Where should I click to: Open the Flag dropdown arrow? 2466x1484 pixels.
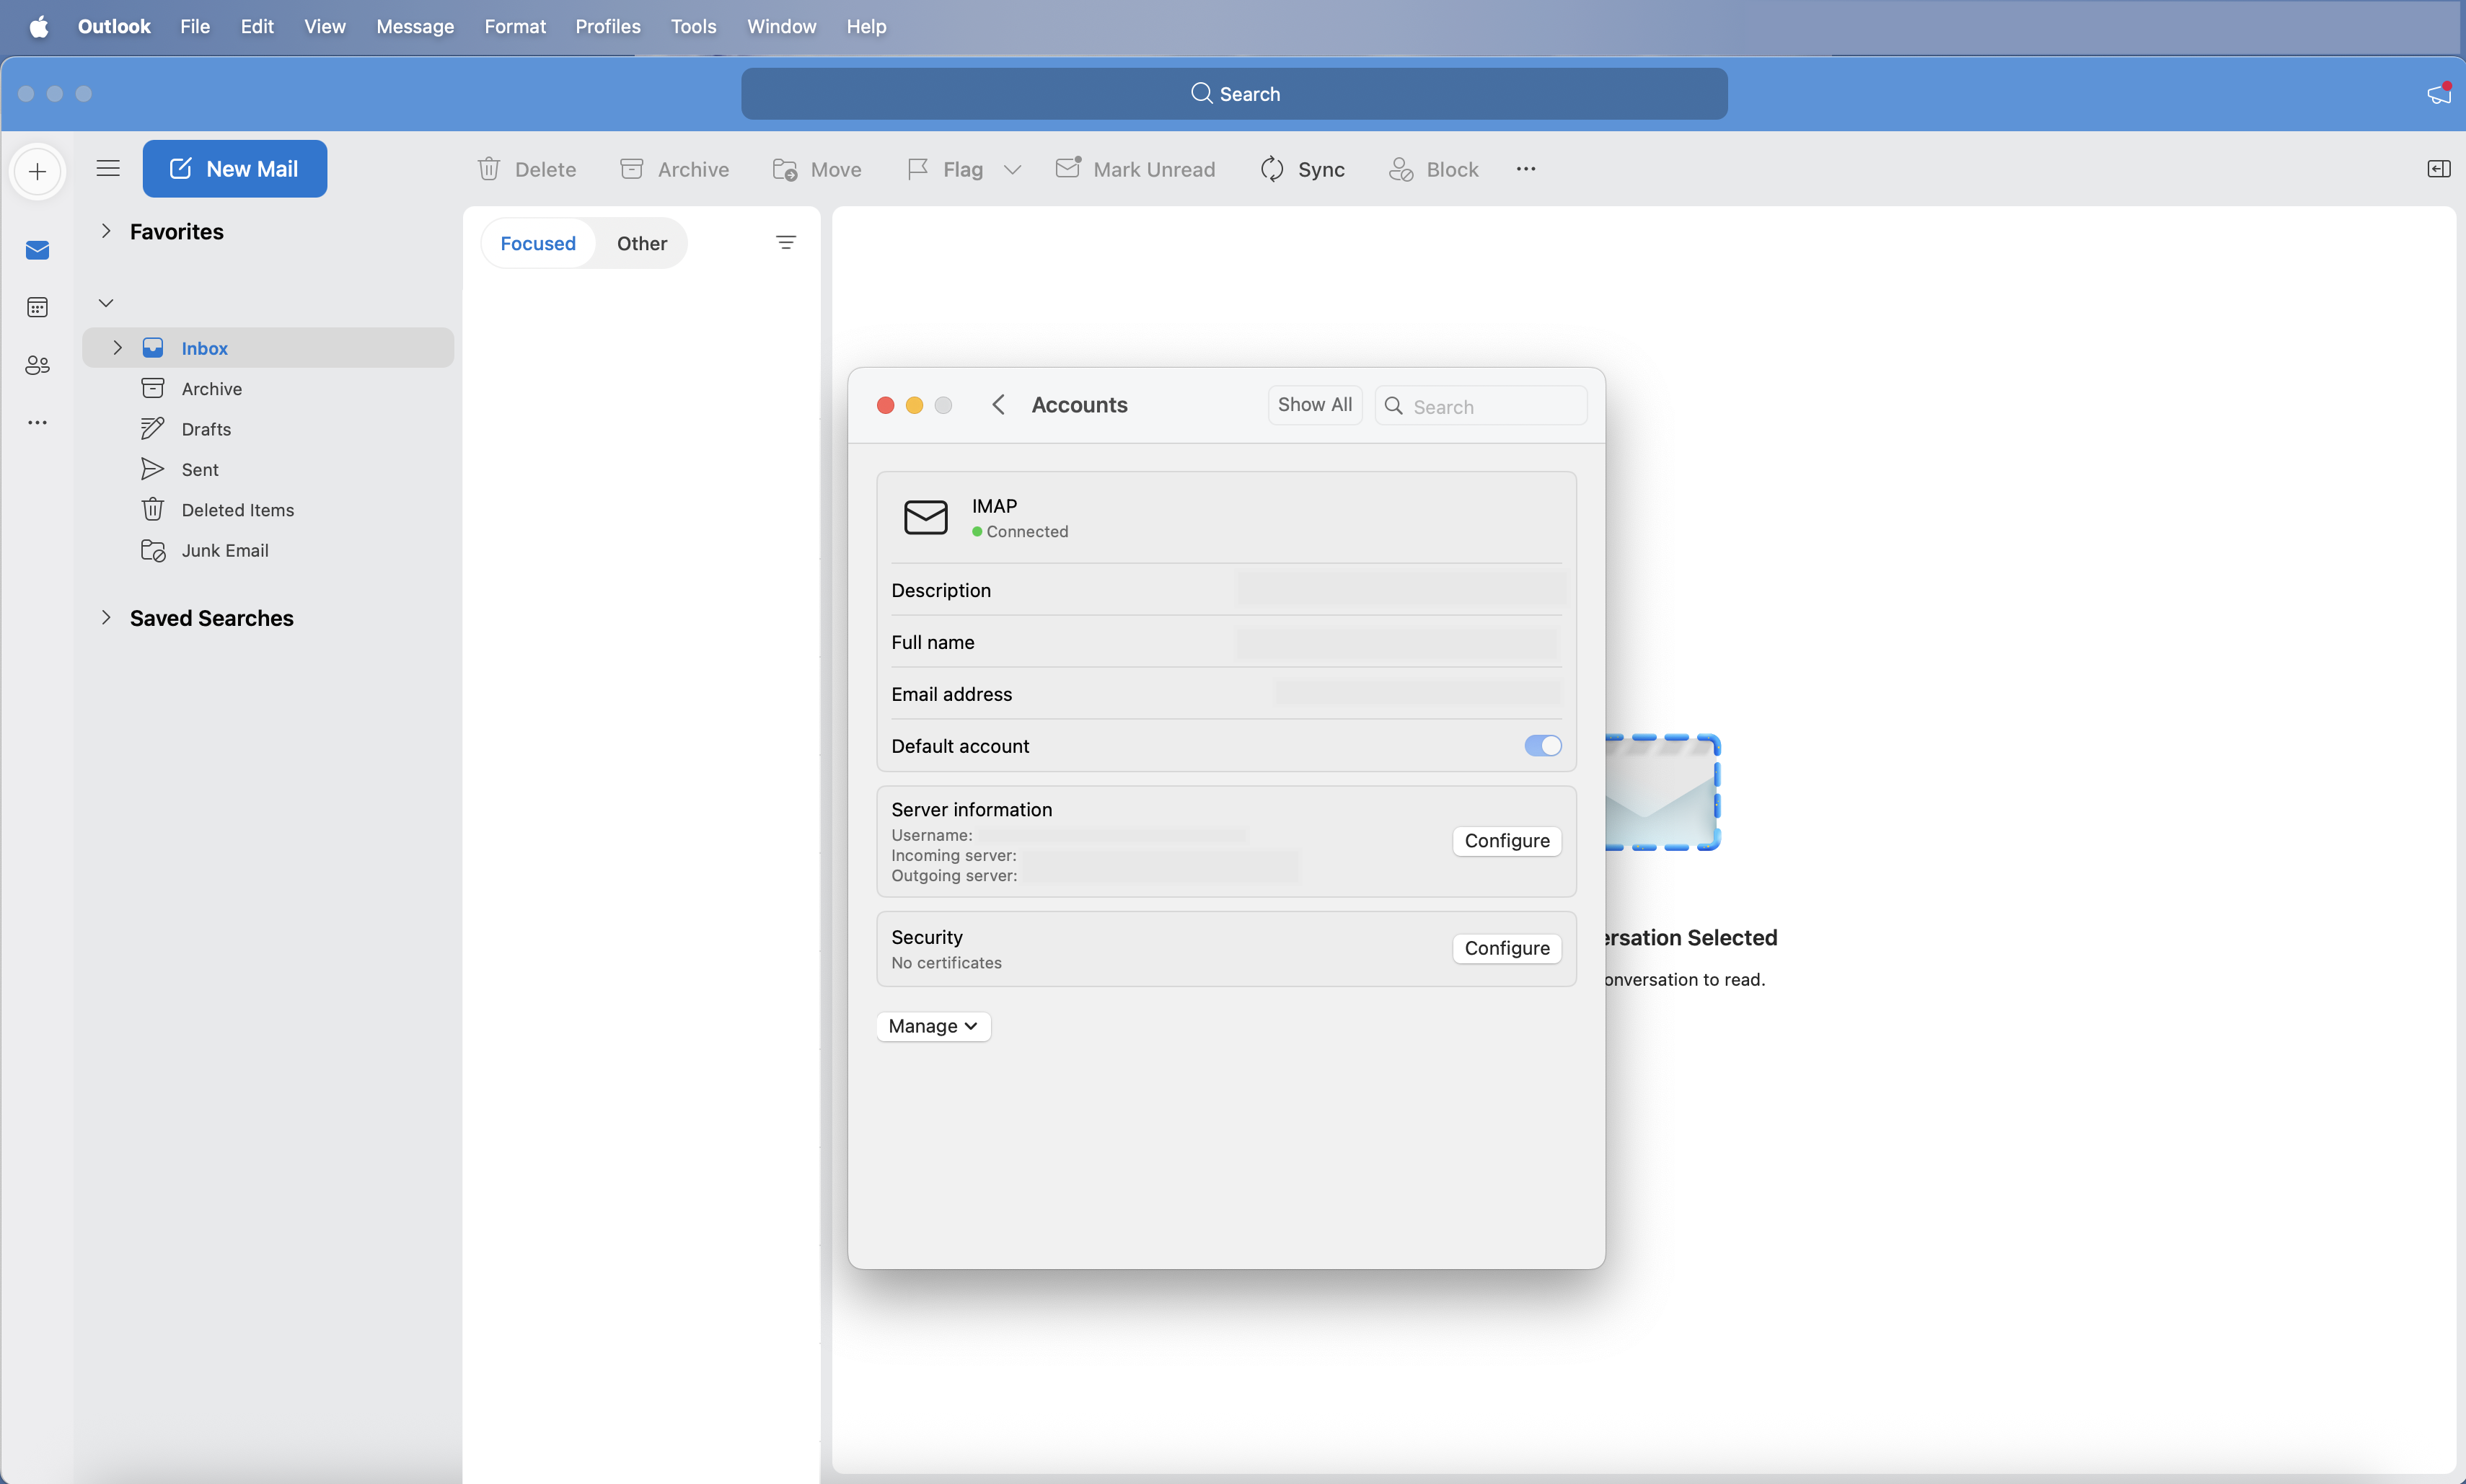(x=1012, y=170)
